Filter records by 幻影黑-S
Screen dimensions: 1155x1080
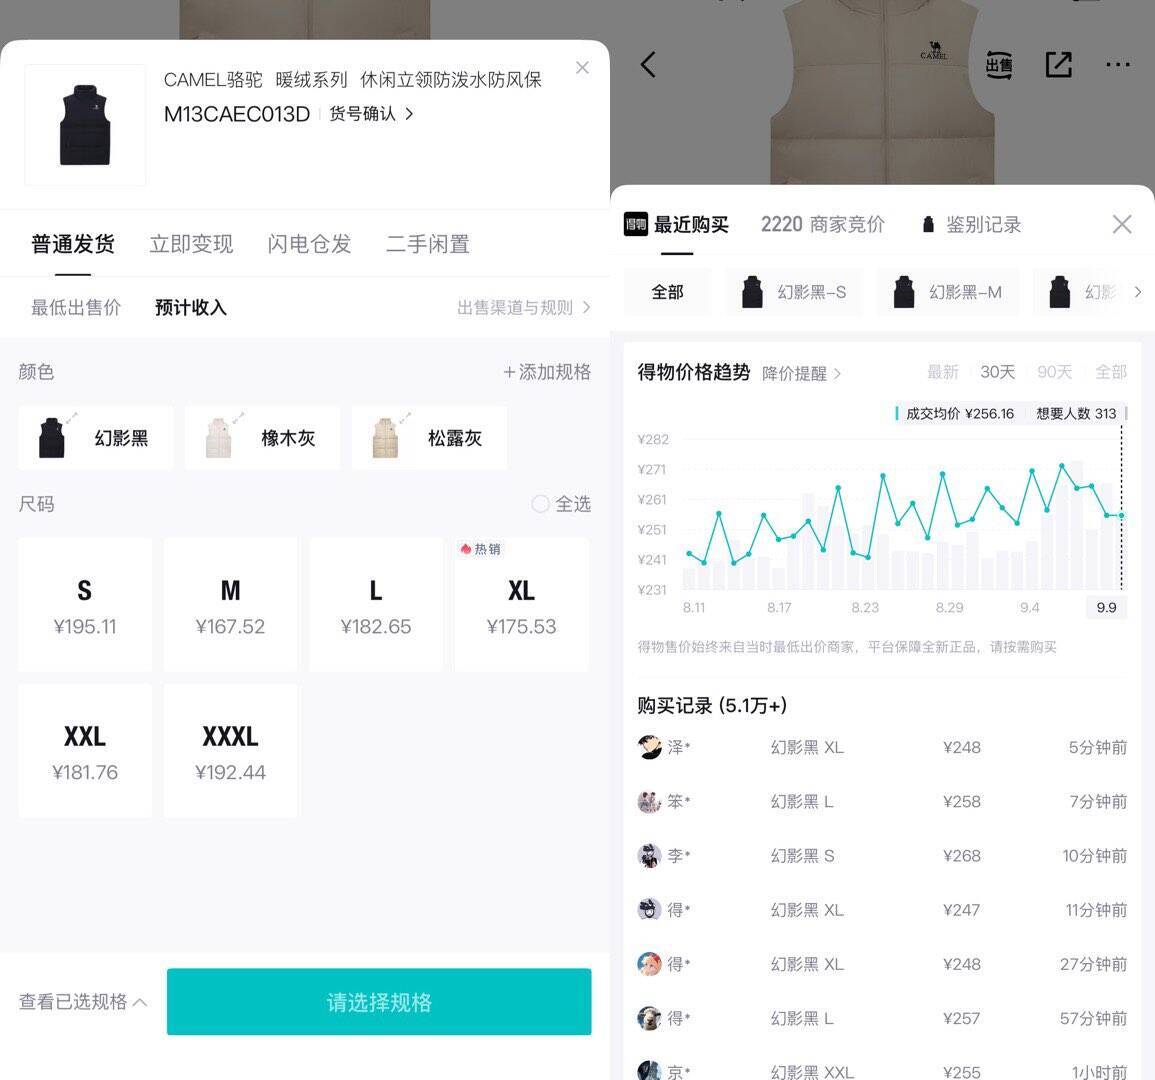pyautogui.click(x=794, y=292)
